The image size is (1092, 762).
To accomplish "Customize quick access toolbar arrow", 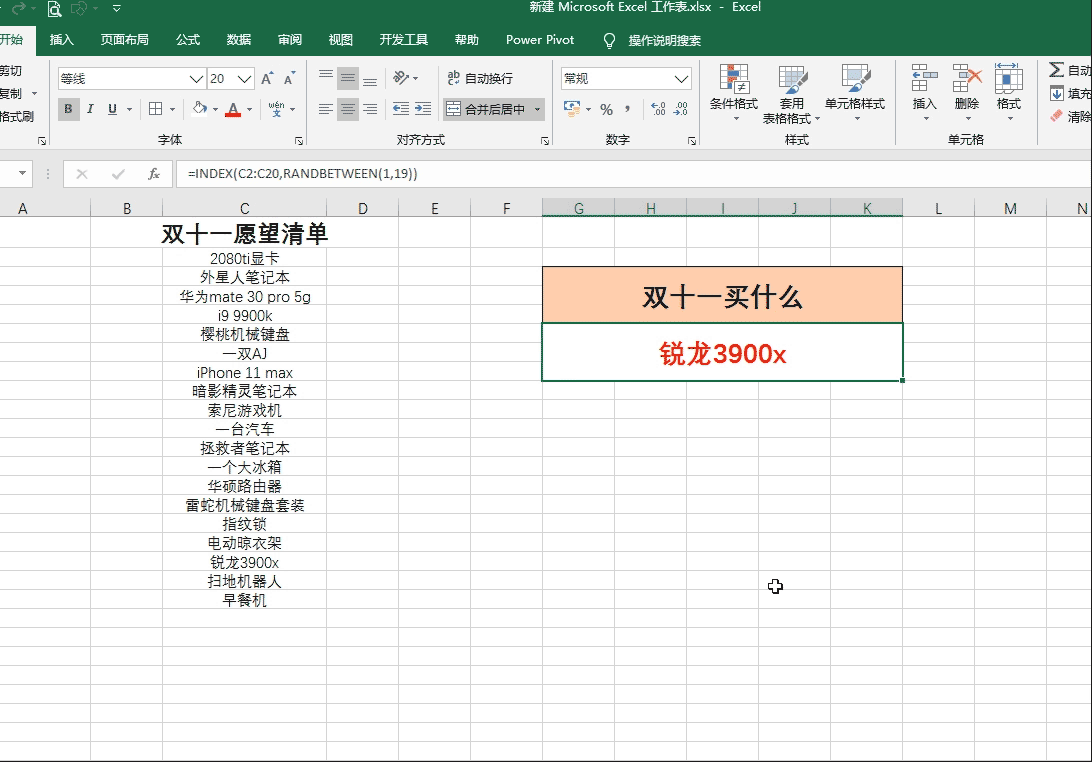I will pyautogui.click(x=116, y=8).
